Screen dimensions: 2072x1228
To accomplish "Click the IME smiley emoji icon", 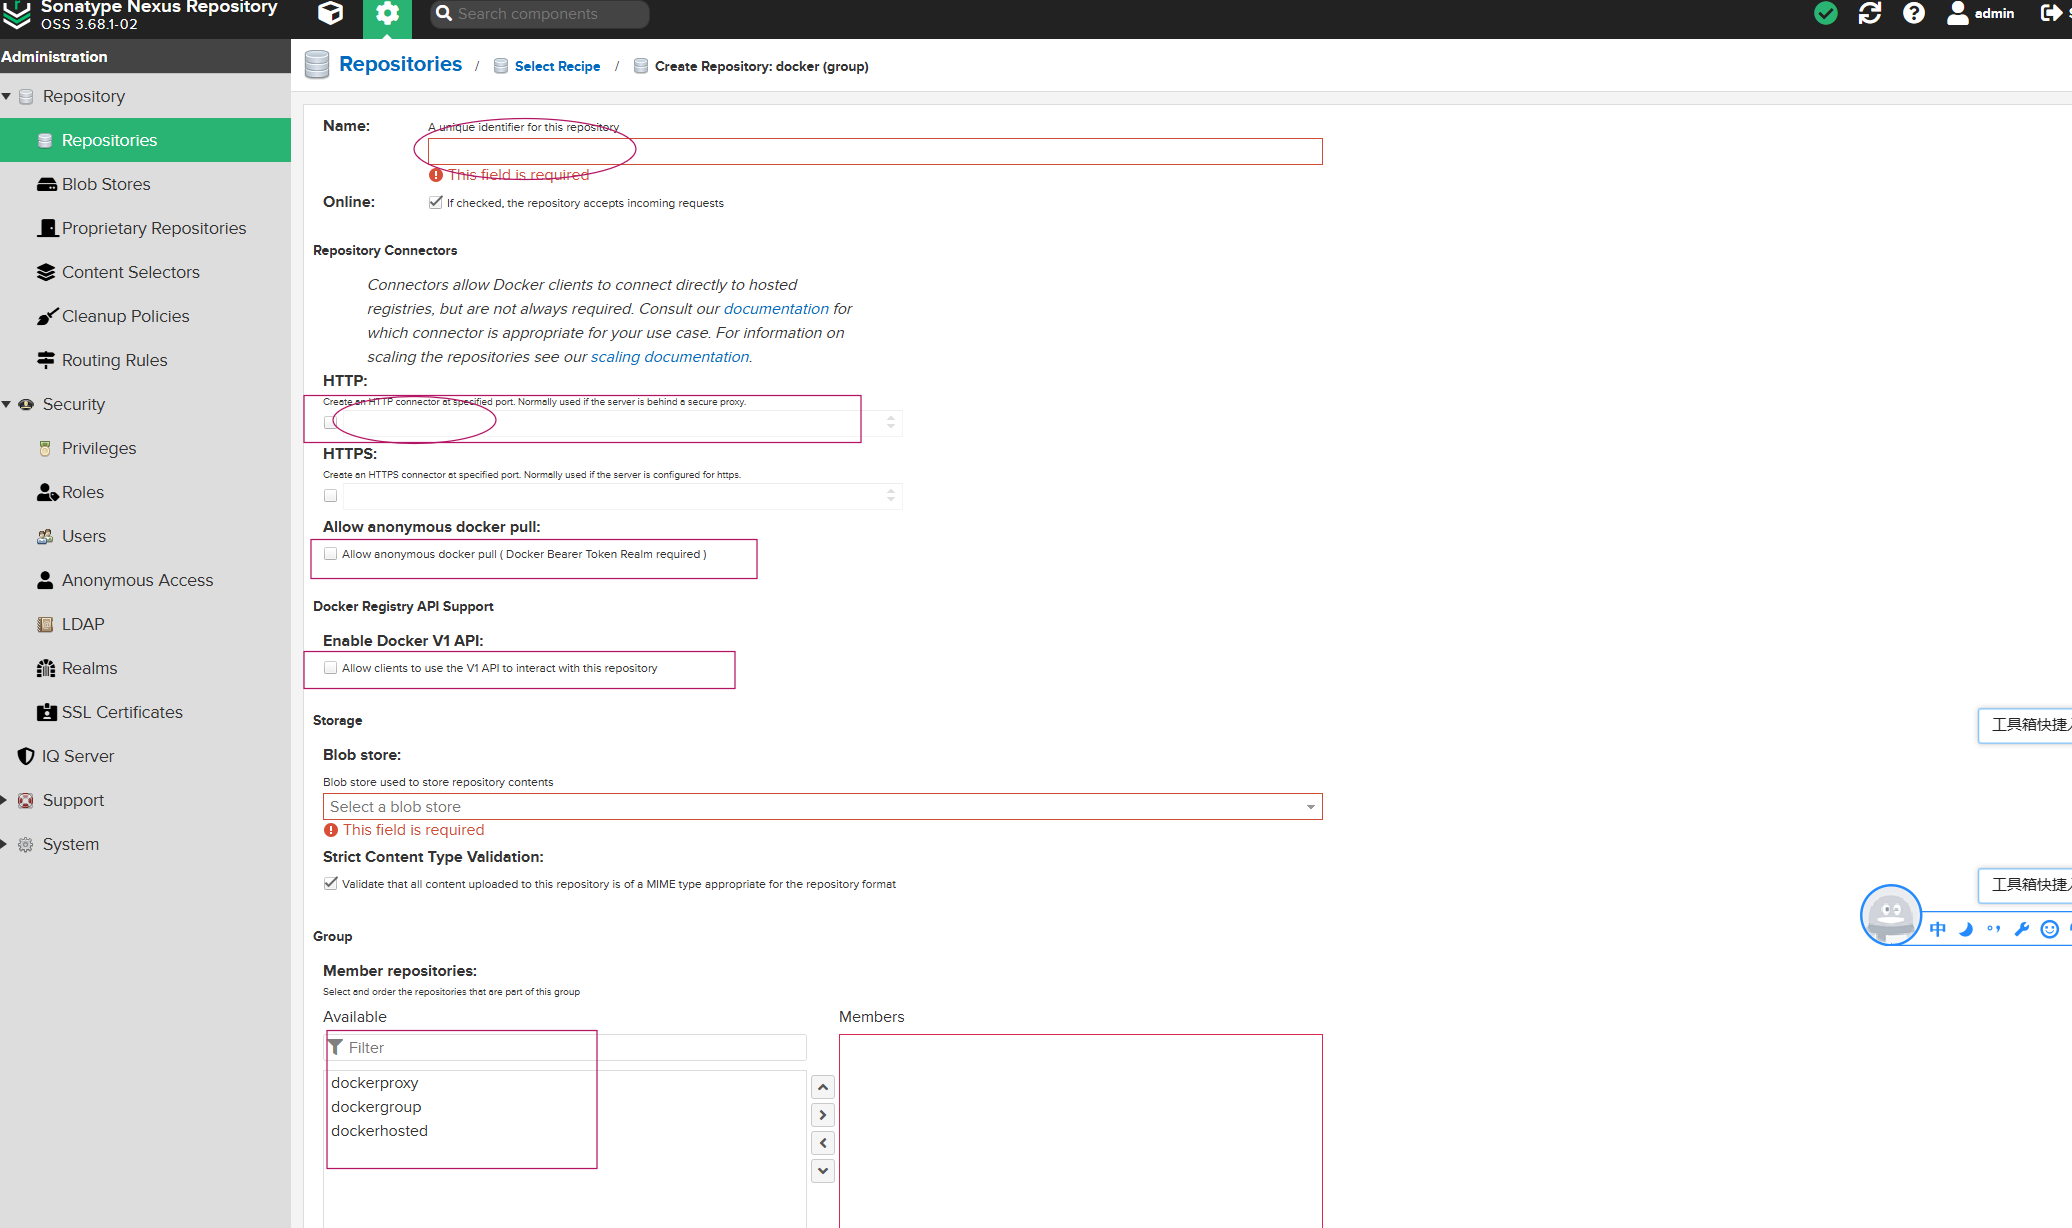I will coord(2050,929).
